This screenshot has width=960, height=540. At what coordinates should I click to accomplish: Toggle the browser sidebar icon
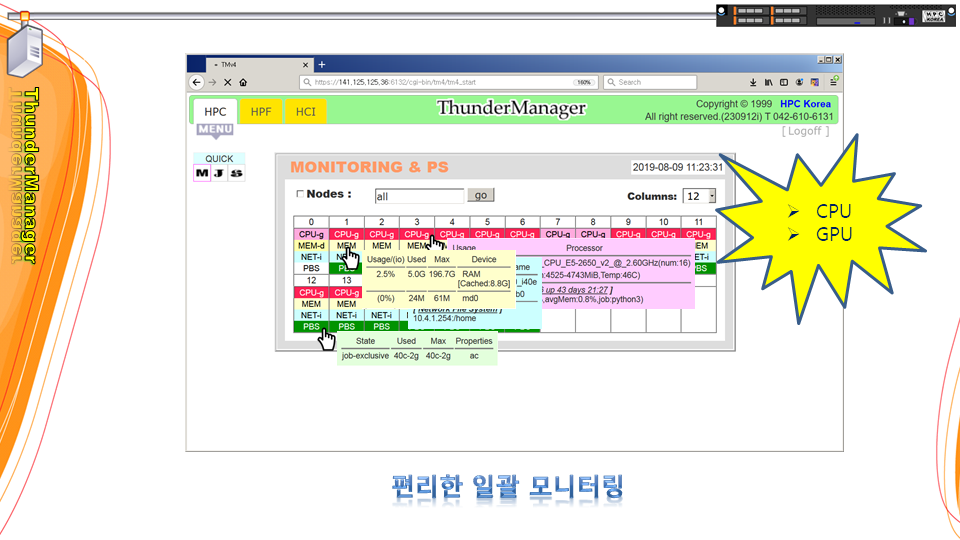click(784, 82)
